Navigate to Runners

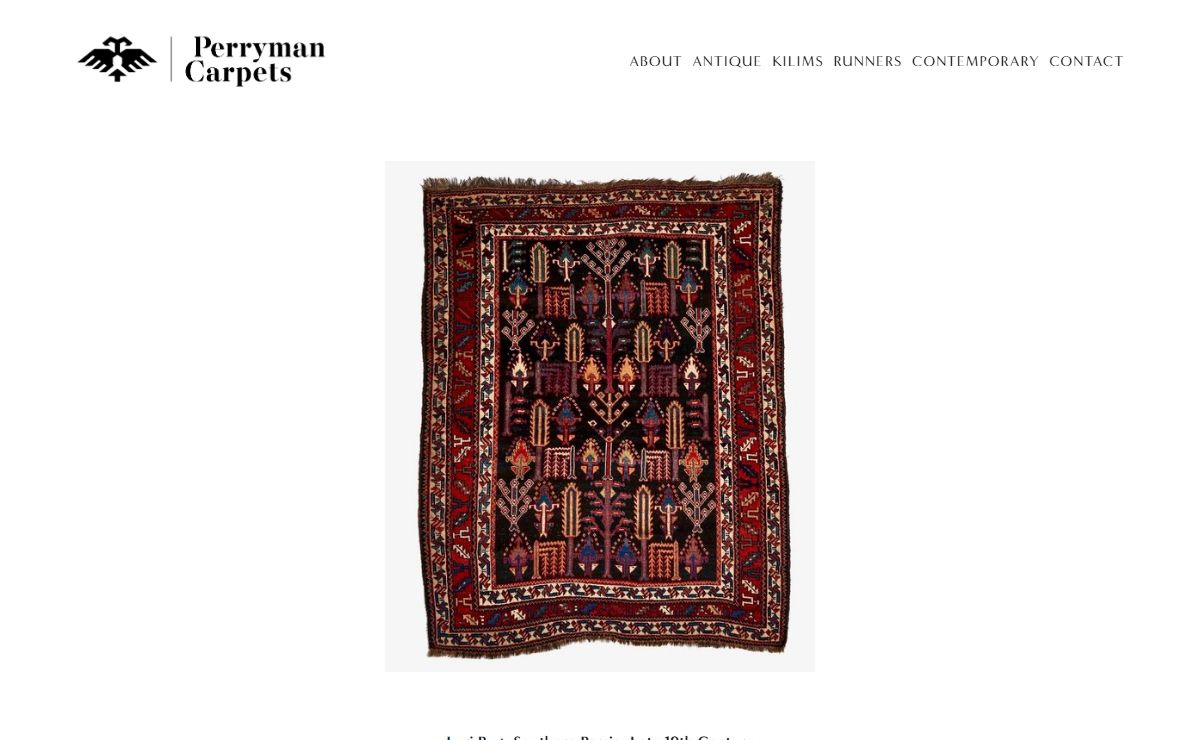point(867,62)
